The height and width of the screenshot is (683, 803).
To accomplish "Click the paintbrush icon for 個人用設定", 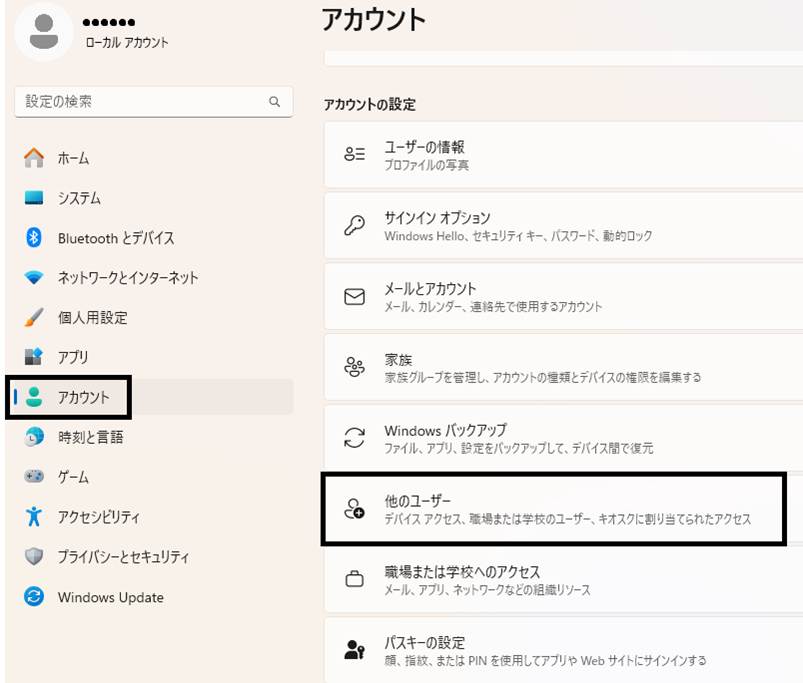I will coord(34,317).
